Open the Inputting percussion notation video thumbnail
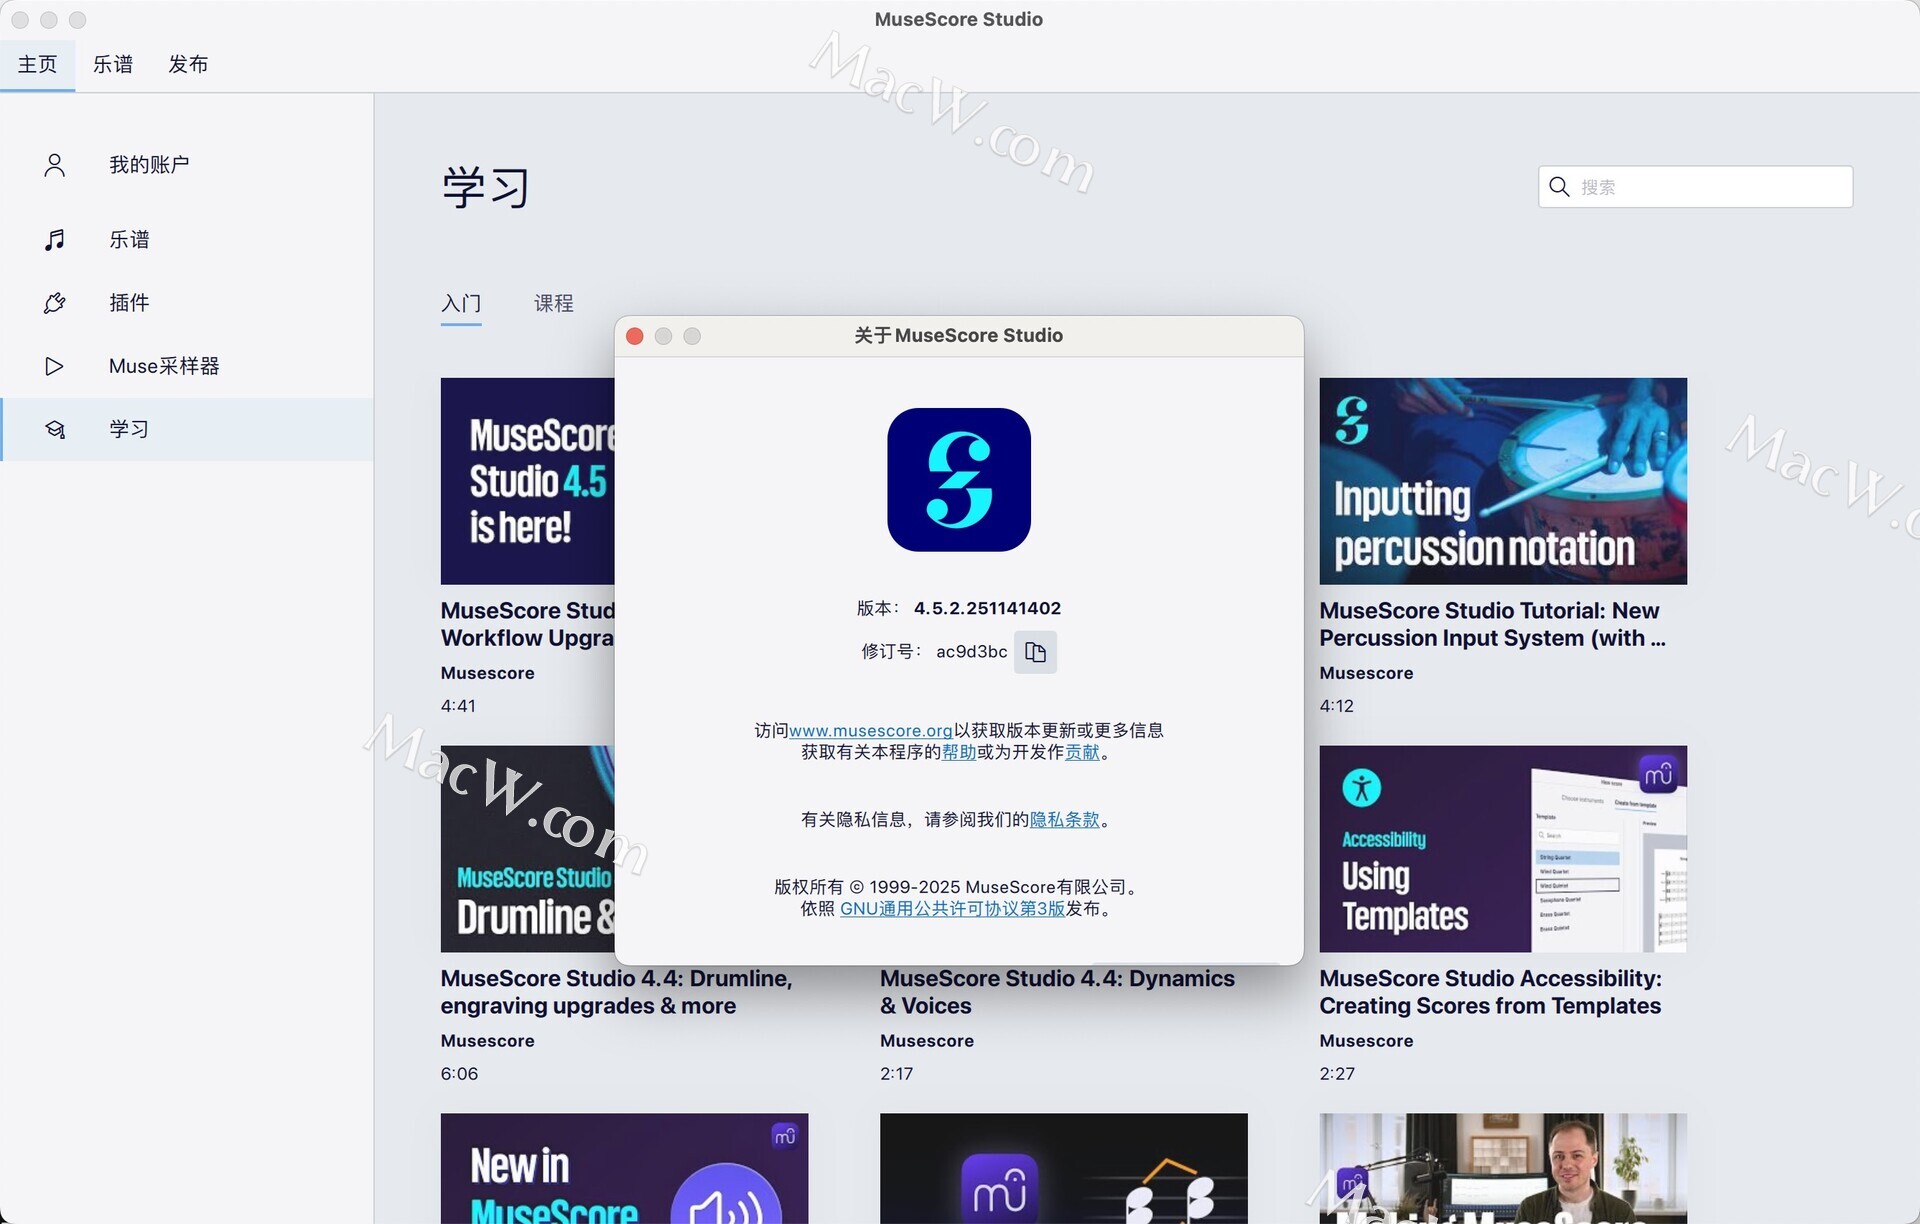The image size is (1920, 1224). (x=1503, y=481)
